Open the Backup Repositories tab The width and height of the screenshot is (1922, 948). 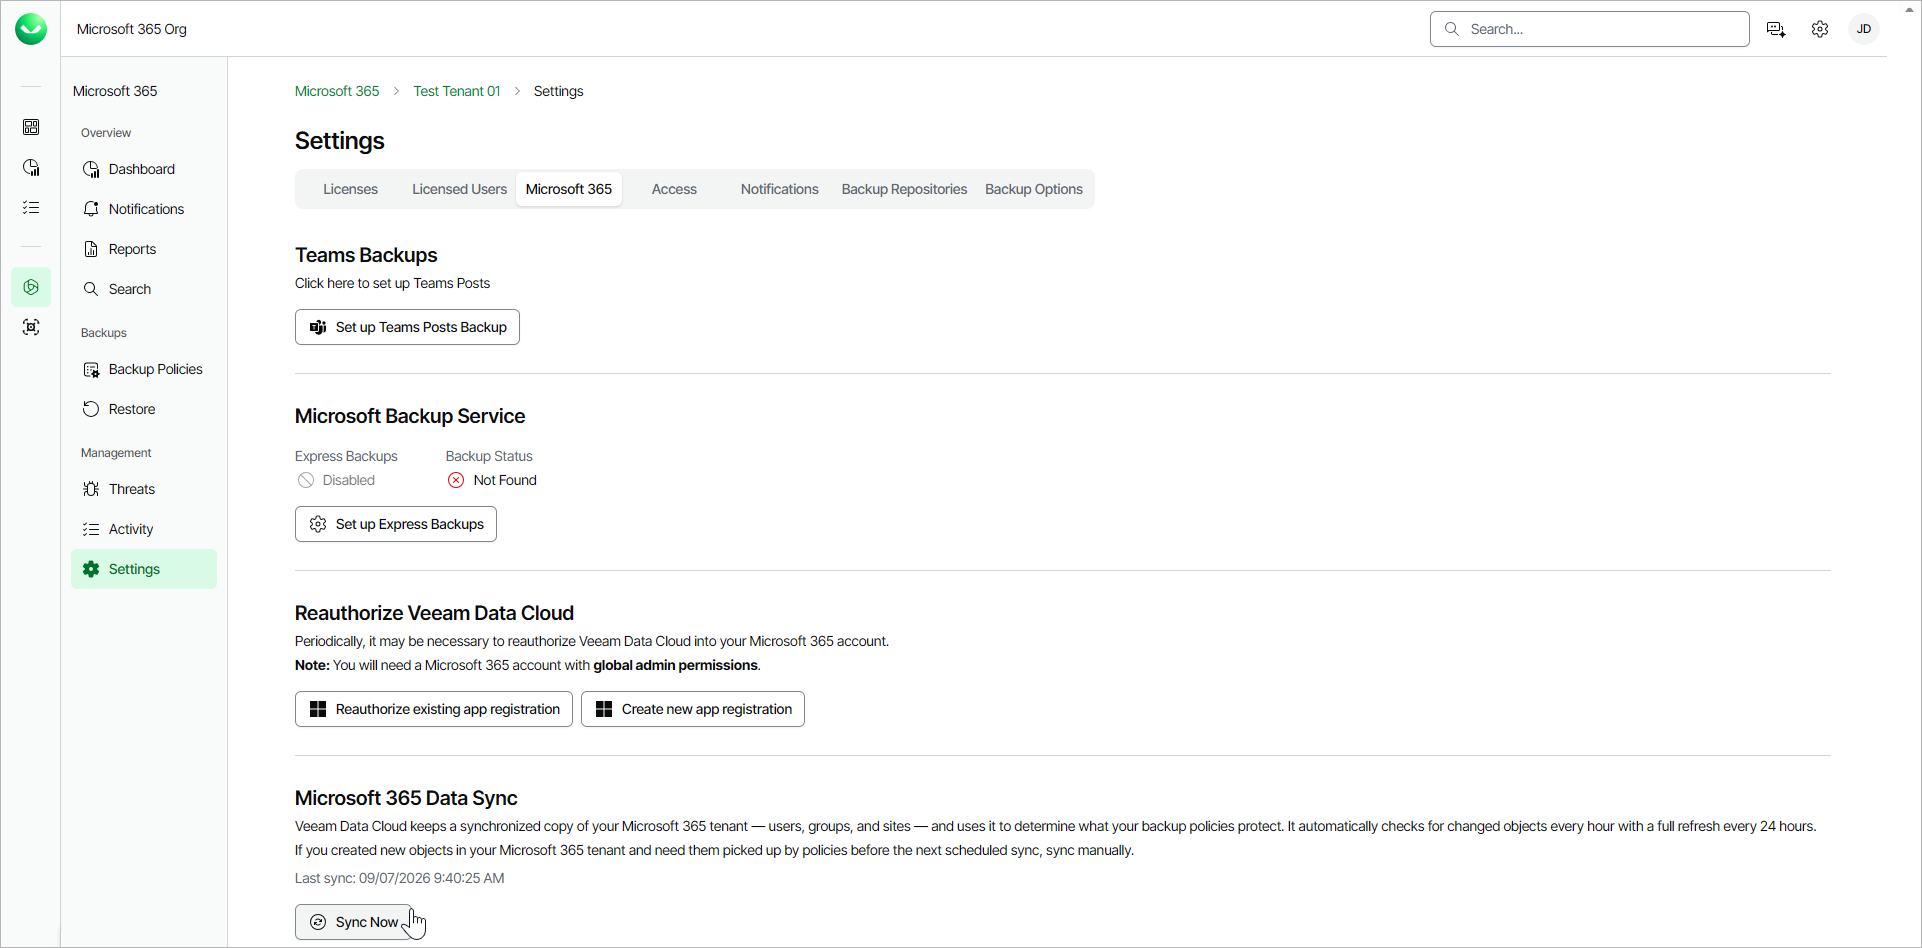[904, 189]
